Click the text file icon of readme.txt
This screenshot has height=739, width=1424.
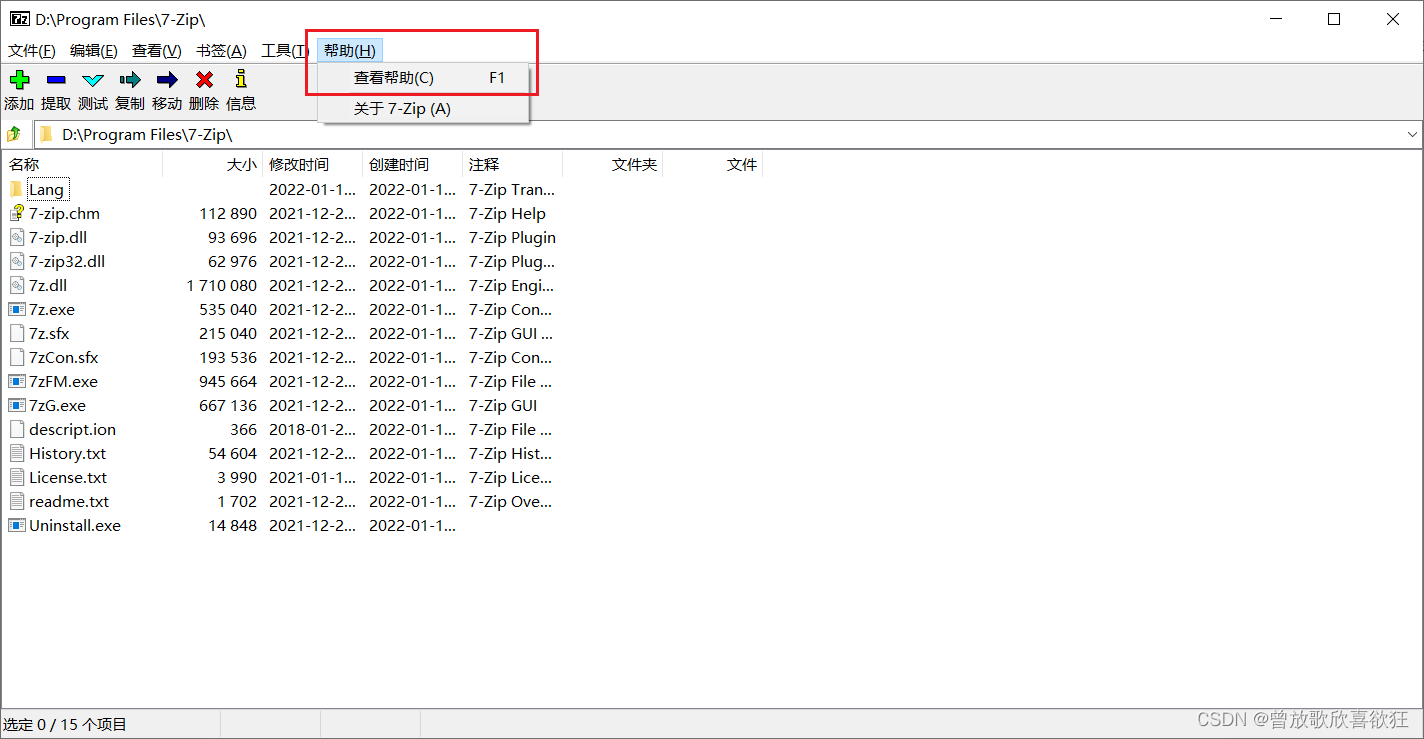pos(17,501)
